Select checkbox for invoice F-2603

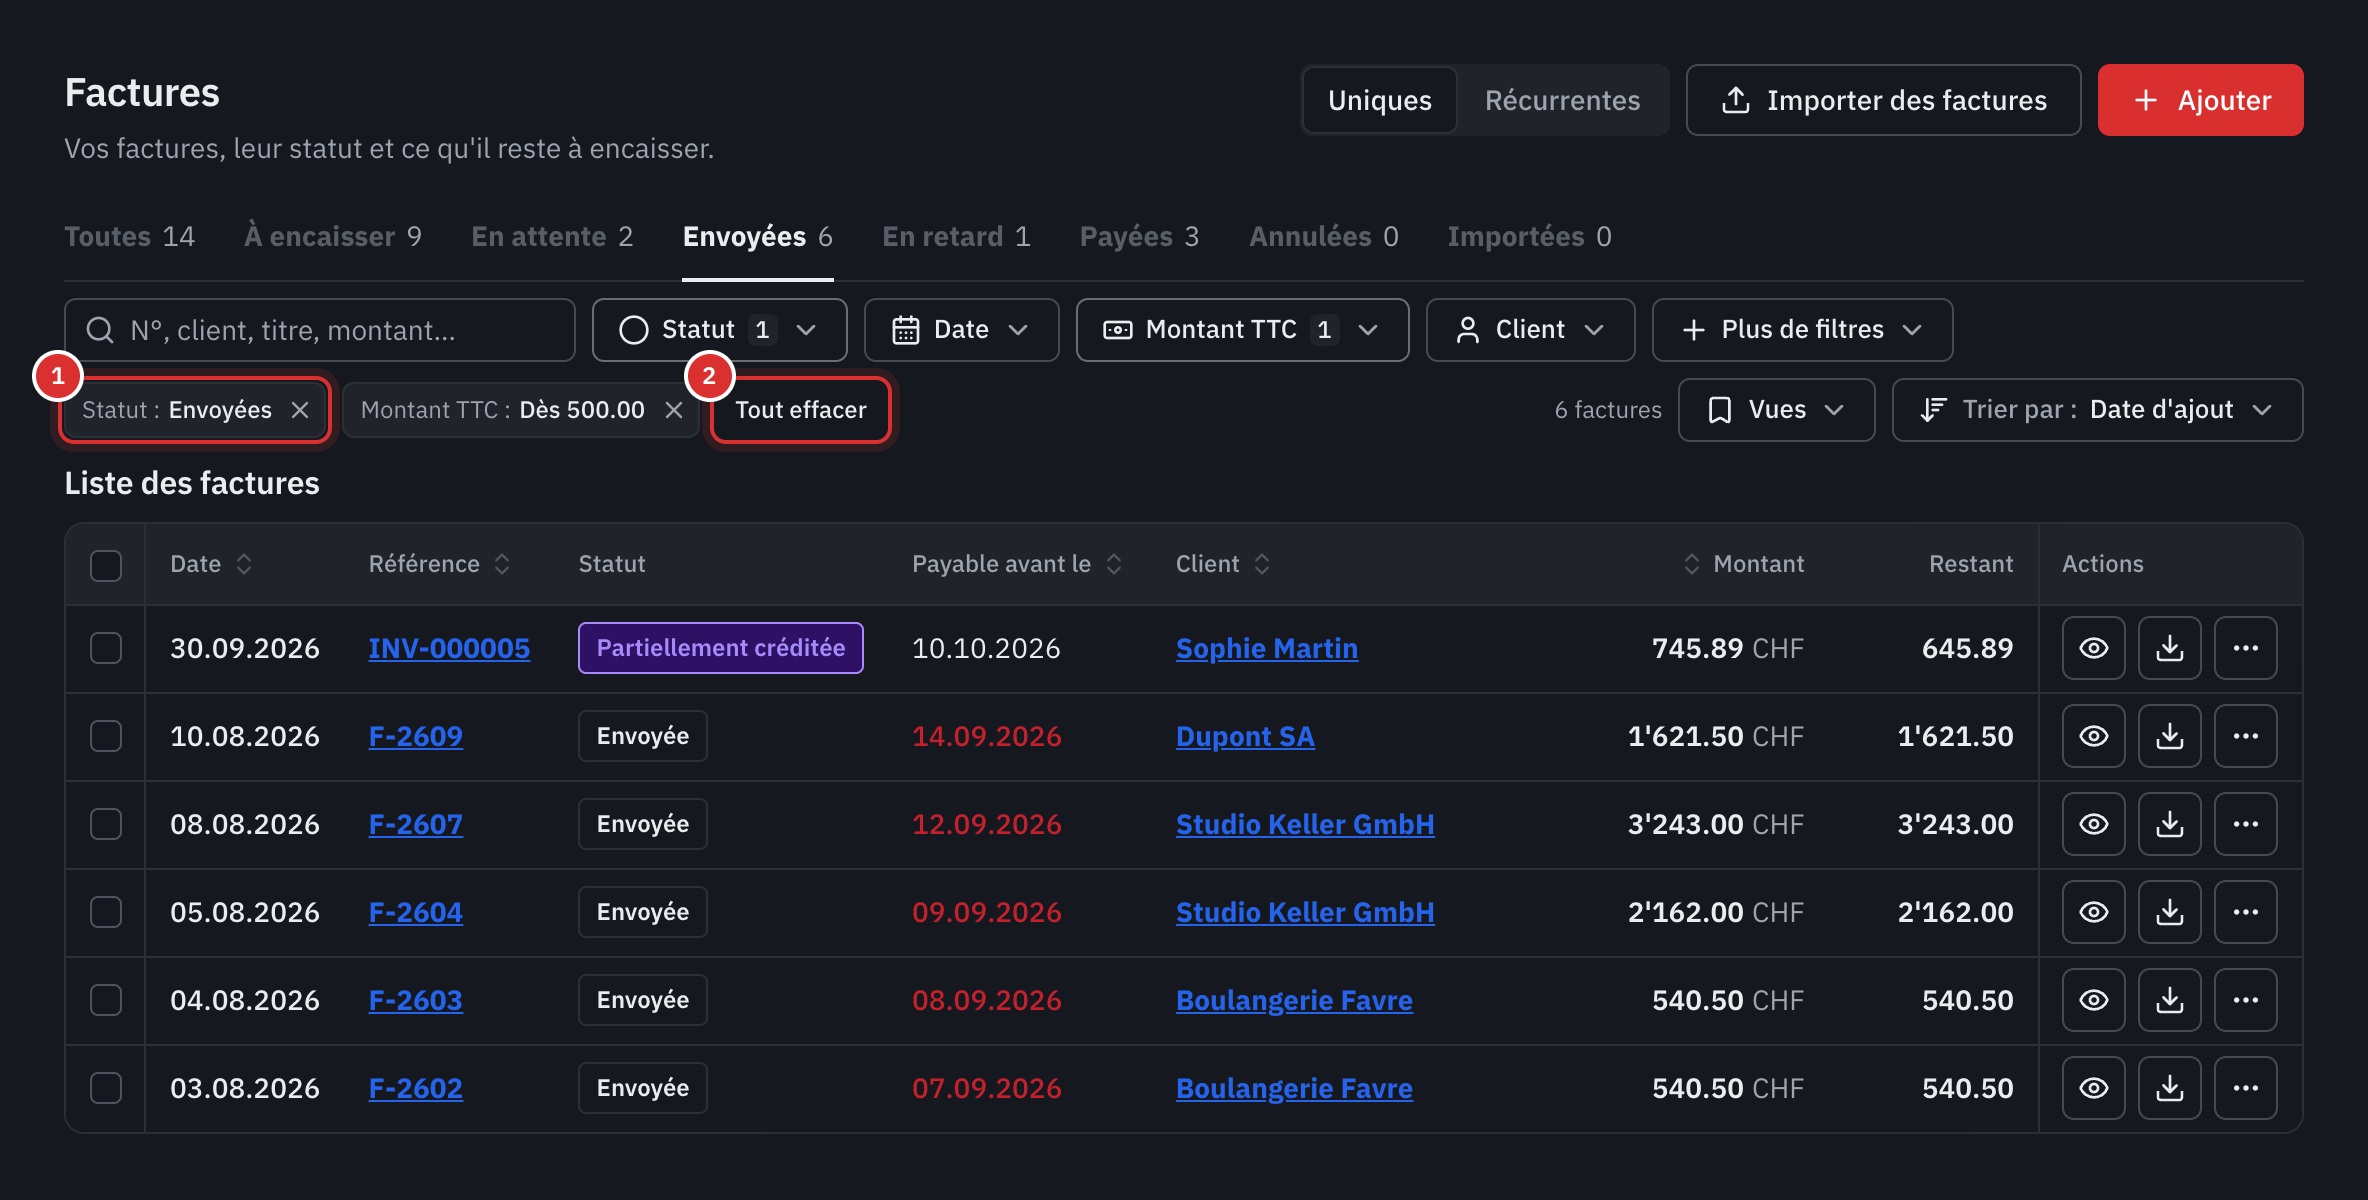[x=106, y=1000]
